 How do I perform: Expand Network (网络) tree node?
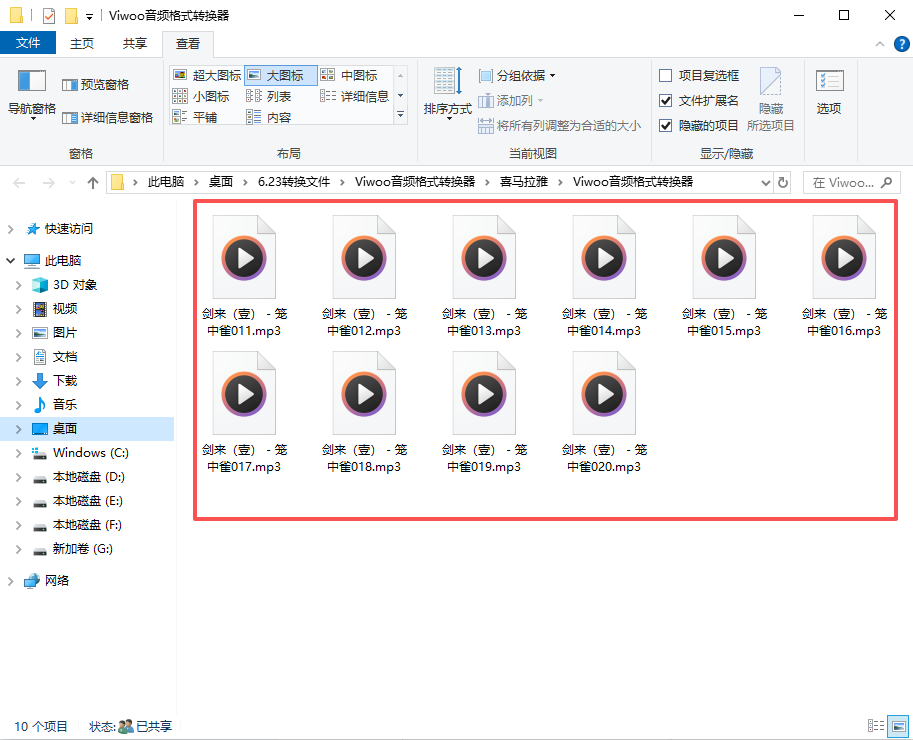(x=10, y=581)
